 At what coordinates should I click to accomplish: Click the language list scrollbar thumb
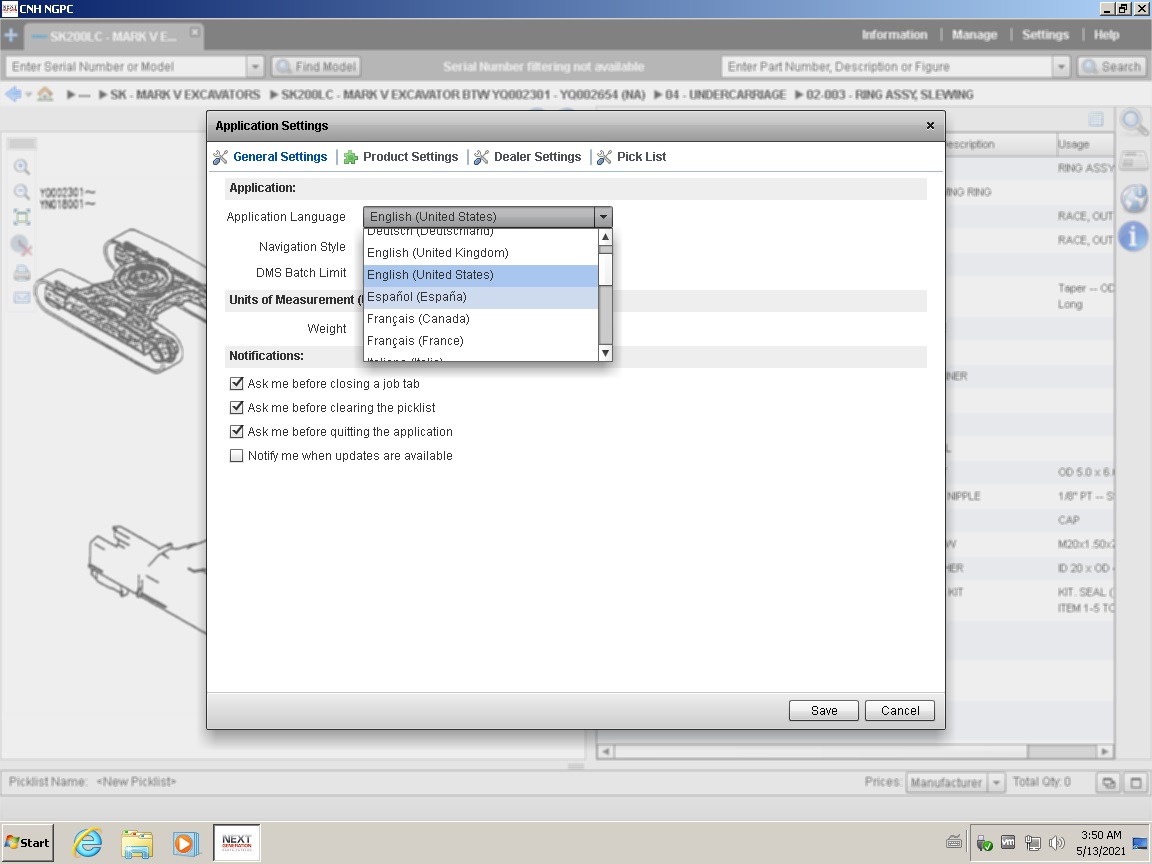[605, 269]
